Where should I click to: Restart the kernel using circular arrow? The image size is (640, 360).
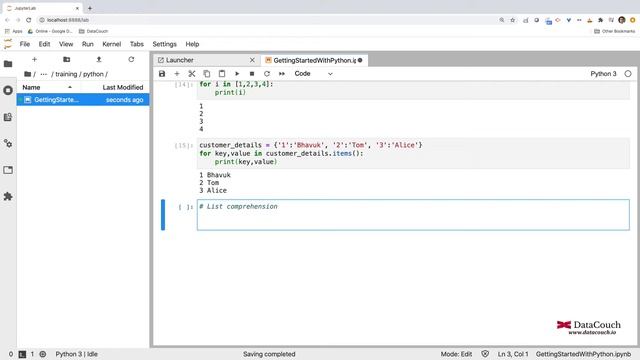point(267,74)
